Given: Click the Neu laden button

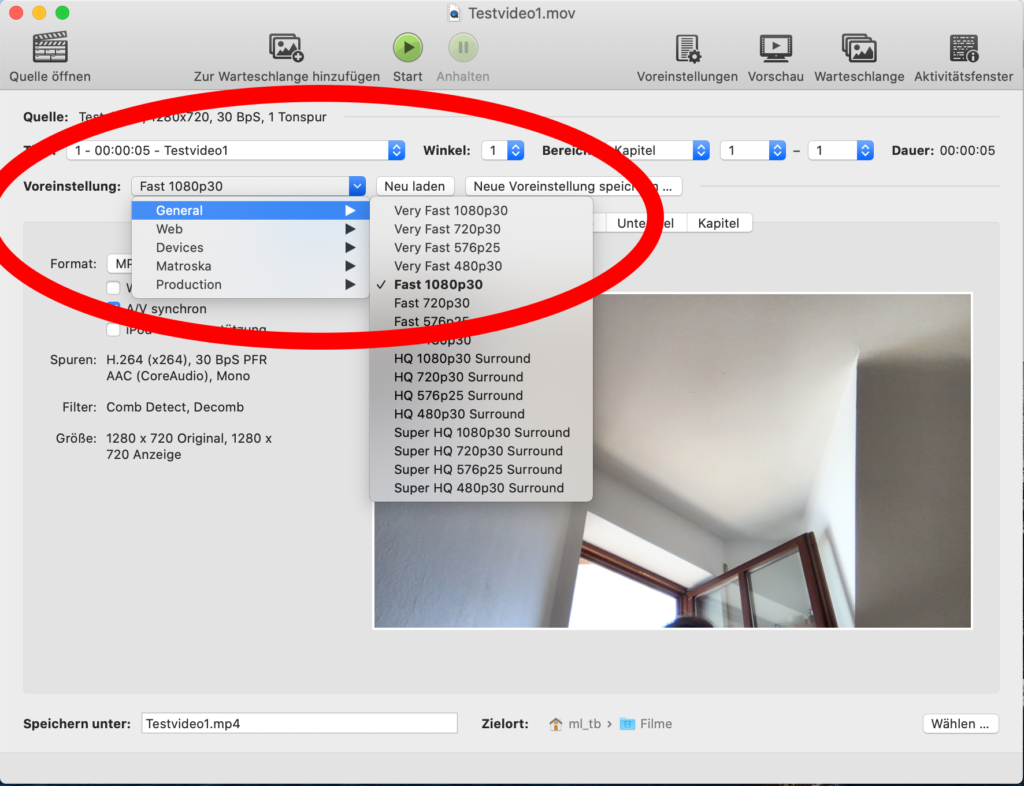Looking at the screenshot, I should point(415,186).
